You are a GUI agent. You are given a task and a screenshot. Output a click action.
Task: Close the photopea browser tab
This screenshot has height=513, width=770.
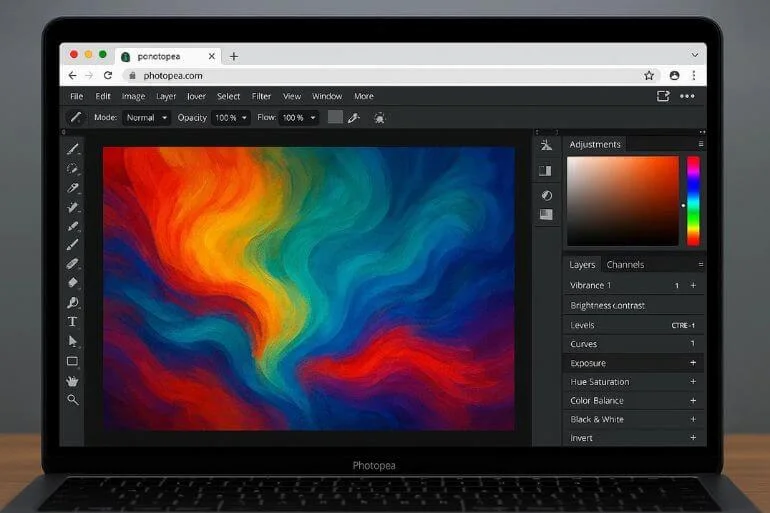[212, 56]
